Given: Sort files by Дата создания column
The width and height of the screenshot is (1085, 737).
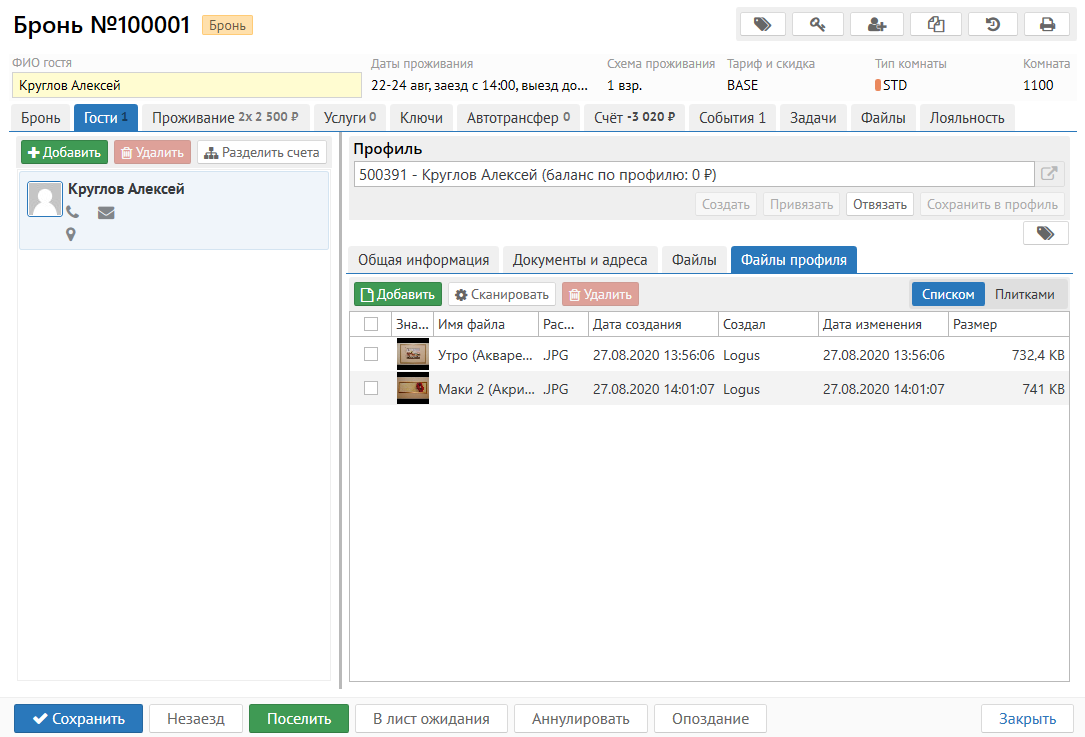Looking at the screenshot, I should click(x=637, y=324).
